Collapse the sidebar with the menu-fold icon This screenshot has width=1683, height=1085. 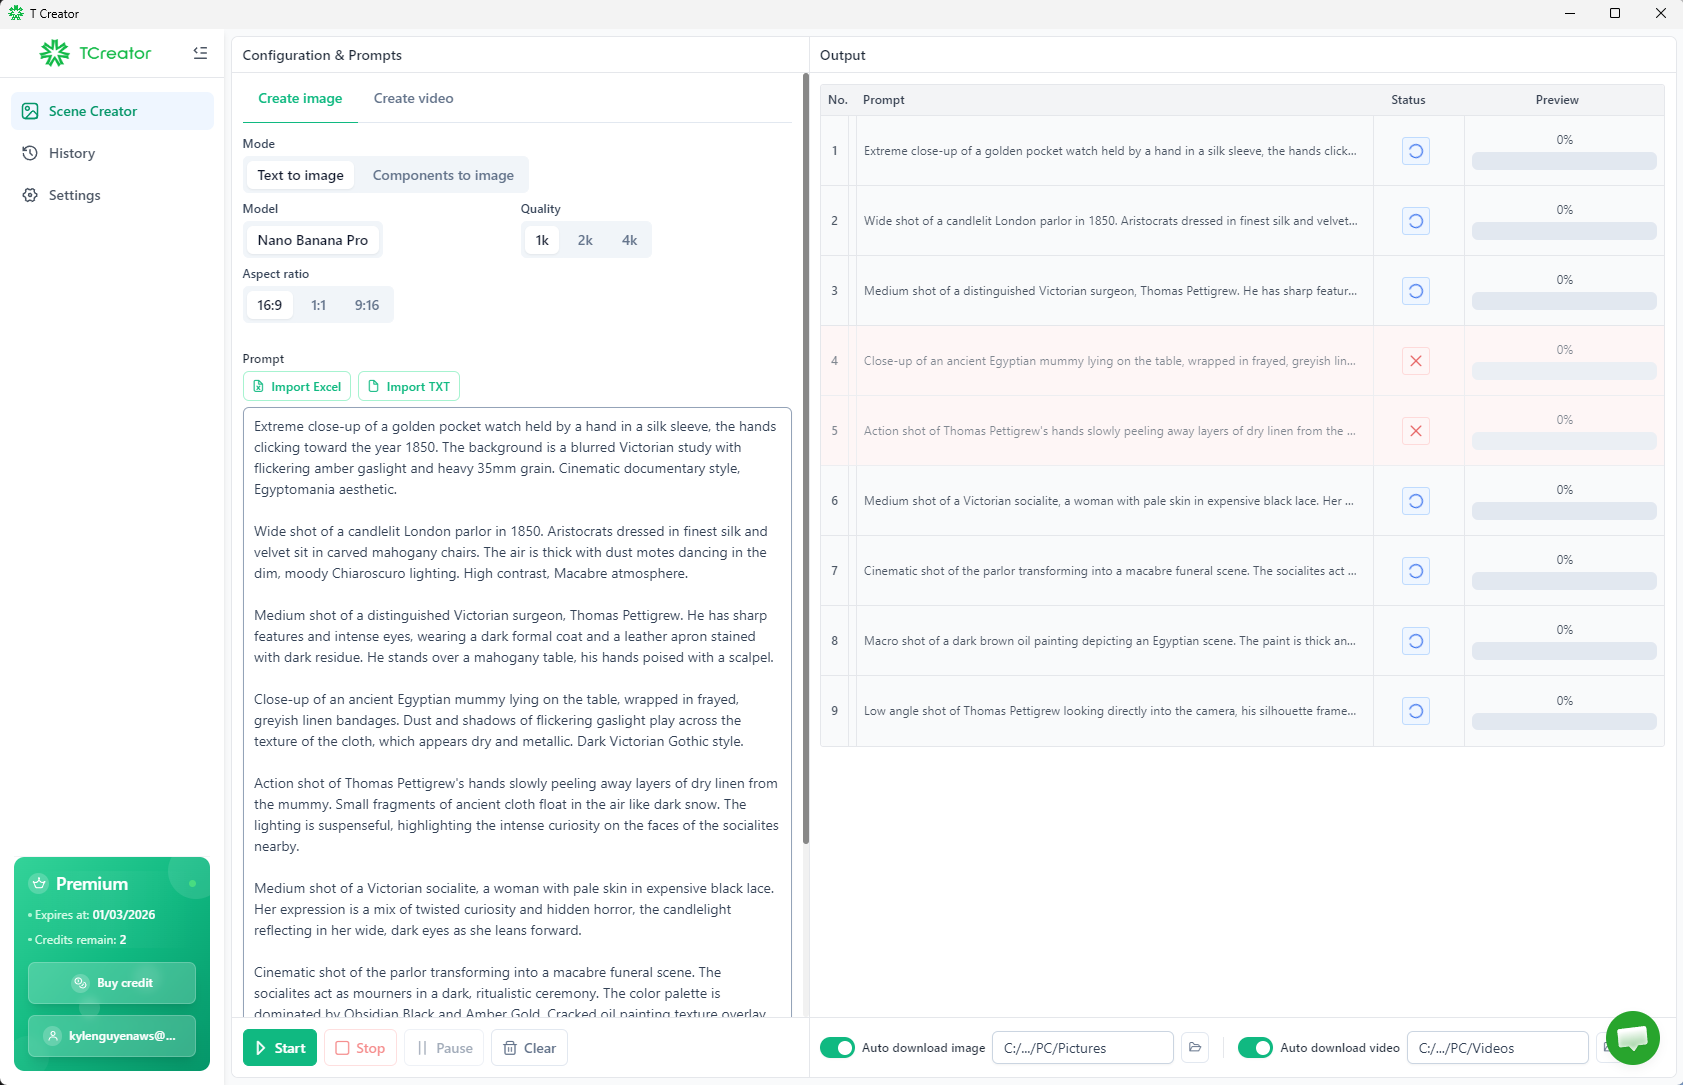(x=200, y=53)
